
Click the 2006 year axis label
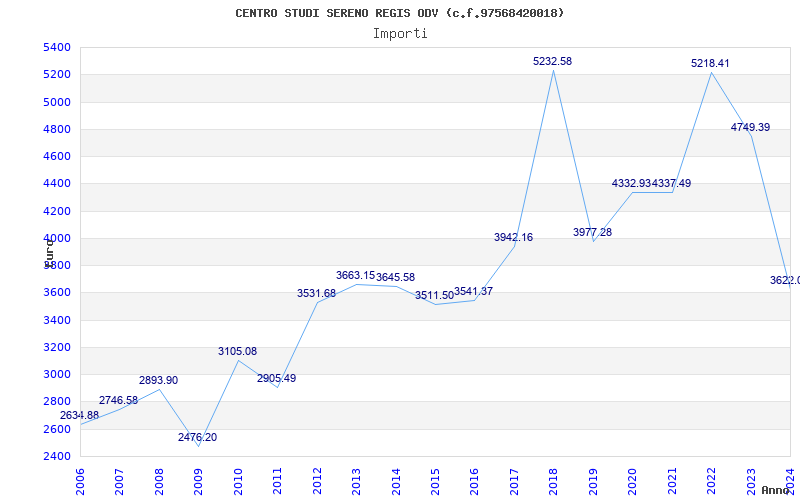pos(80,479)
